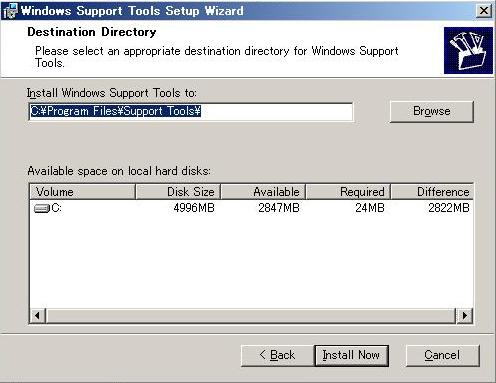This screenshot has height=383, width=496.
Task: Sort list by Disk Size column header
Action: coord(178,192)
